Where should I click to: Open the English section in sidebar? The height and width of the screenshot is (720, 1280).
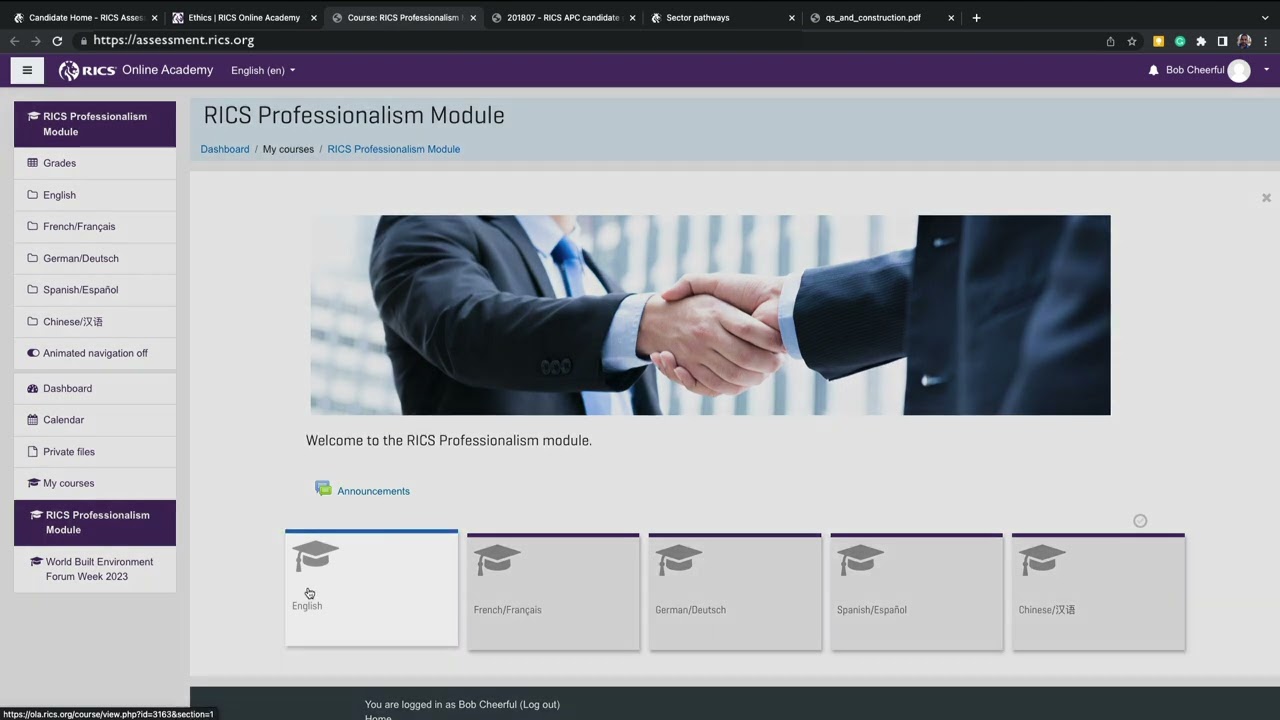coord(95,195)
